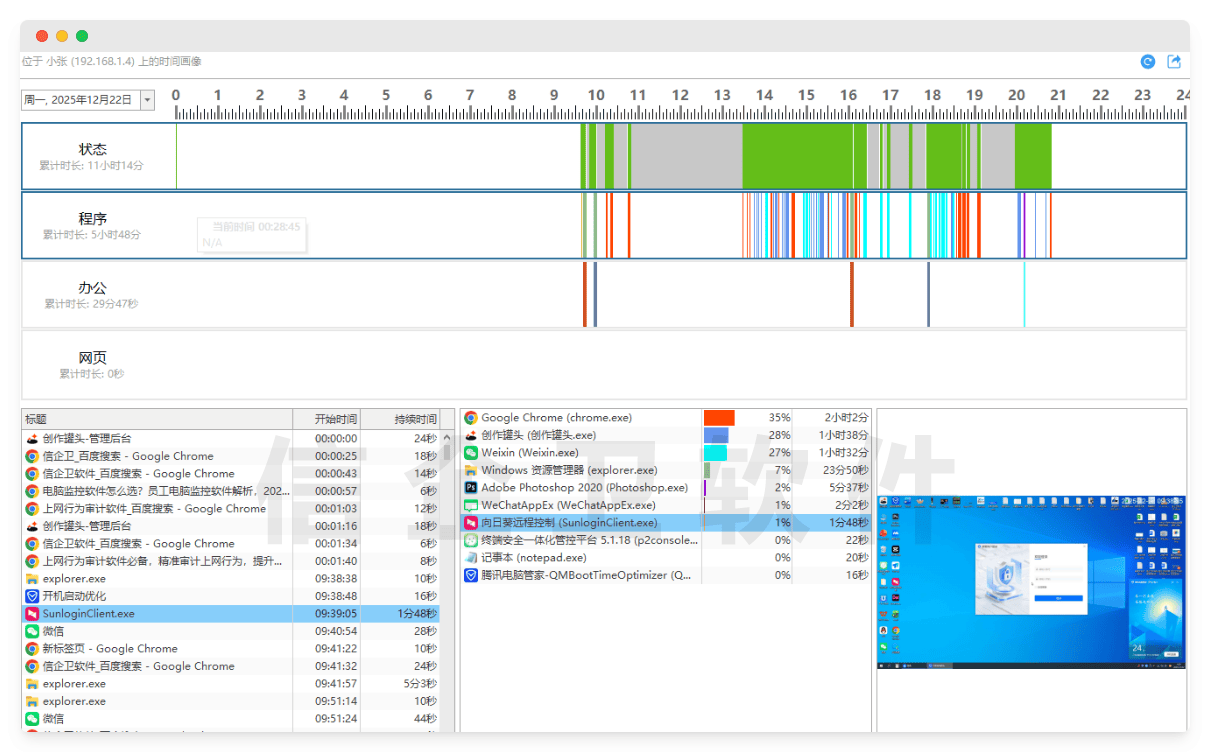Click the orange Chrome usage color bar
This screenshot has height=752, width=1210.
[x=719, y=418]
